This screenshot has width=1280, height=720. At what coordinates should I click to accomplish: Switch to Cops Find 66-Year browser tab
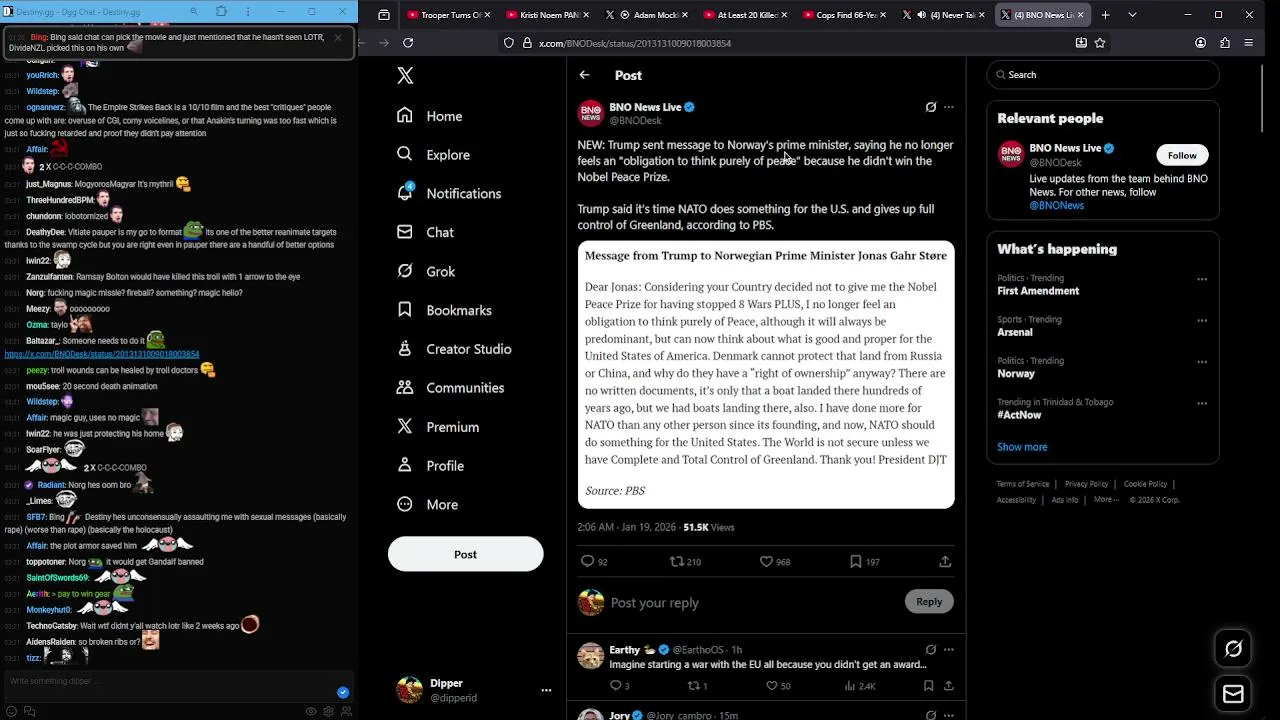coord(844,15)
